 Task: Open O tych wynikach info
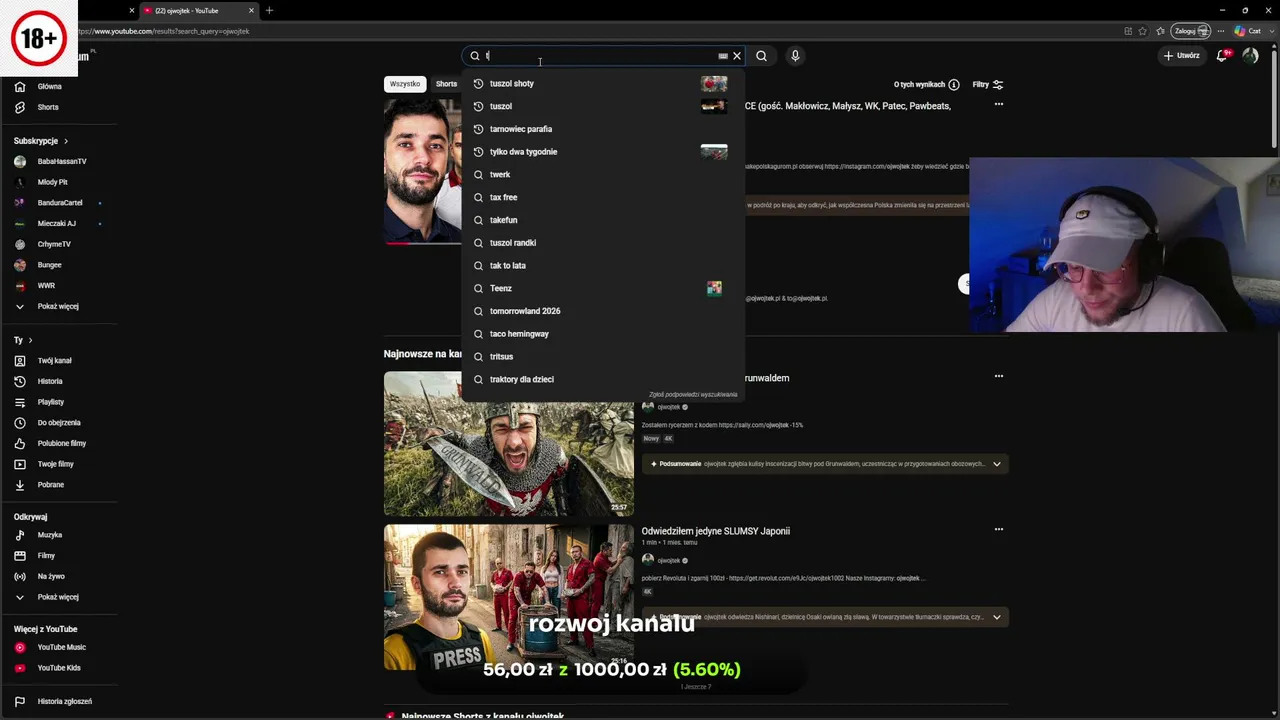pos(926,85)
